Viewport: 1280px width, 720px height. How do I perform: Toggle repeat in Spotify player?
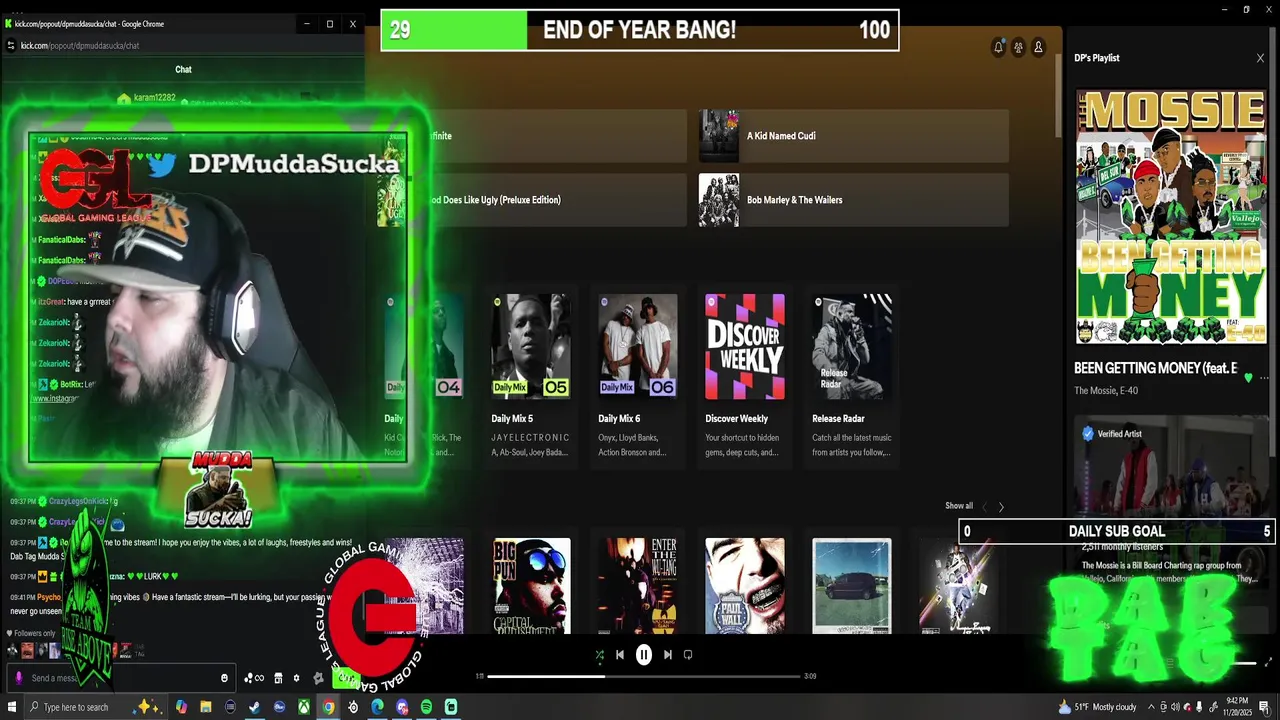(688, 655)
